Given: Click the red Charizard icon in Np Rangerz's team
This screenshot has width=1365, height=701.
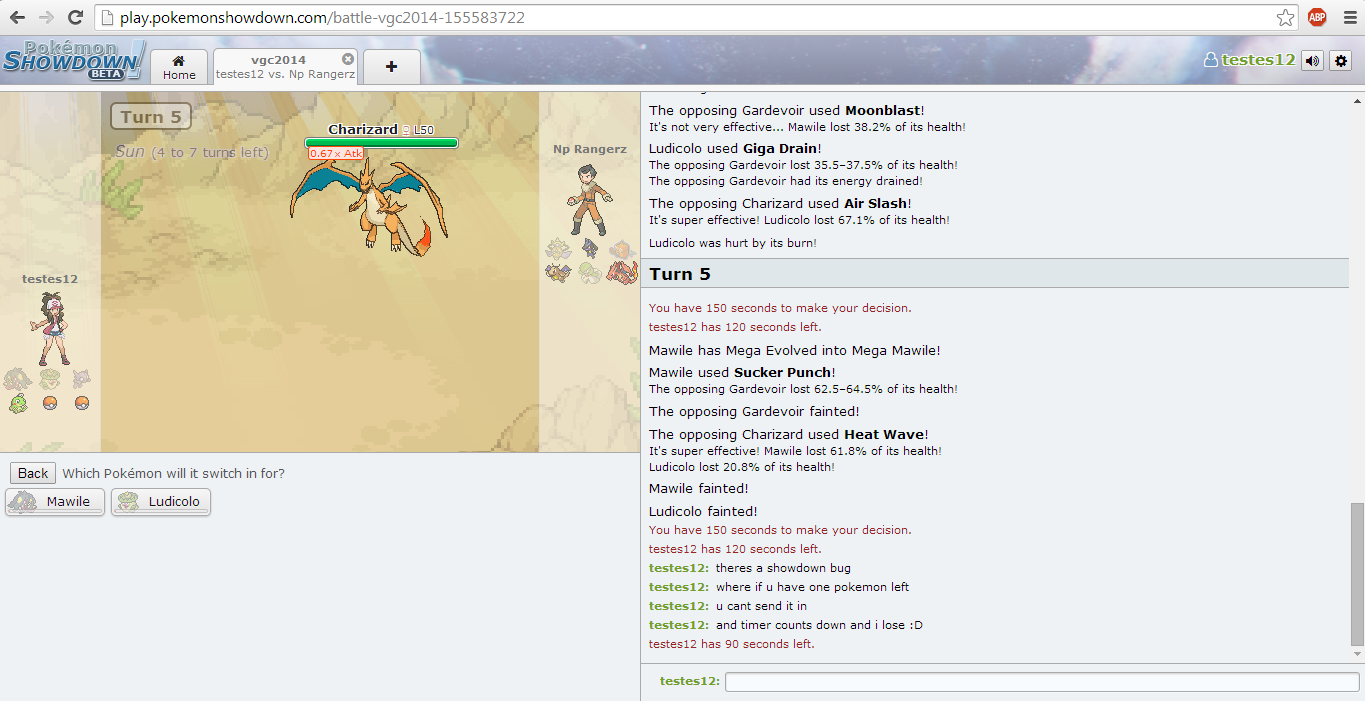Looking at the screenshot, I should (622, 272).
